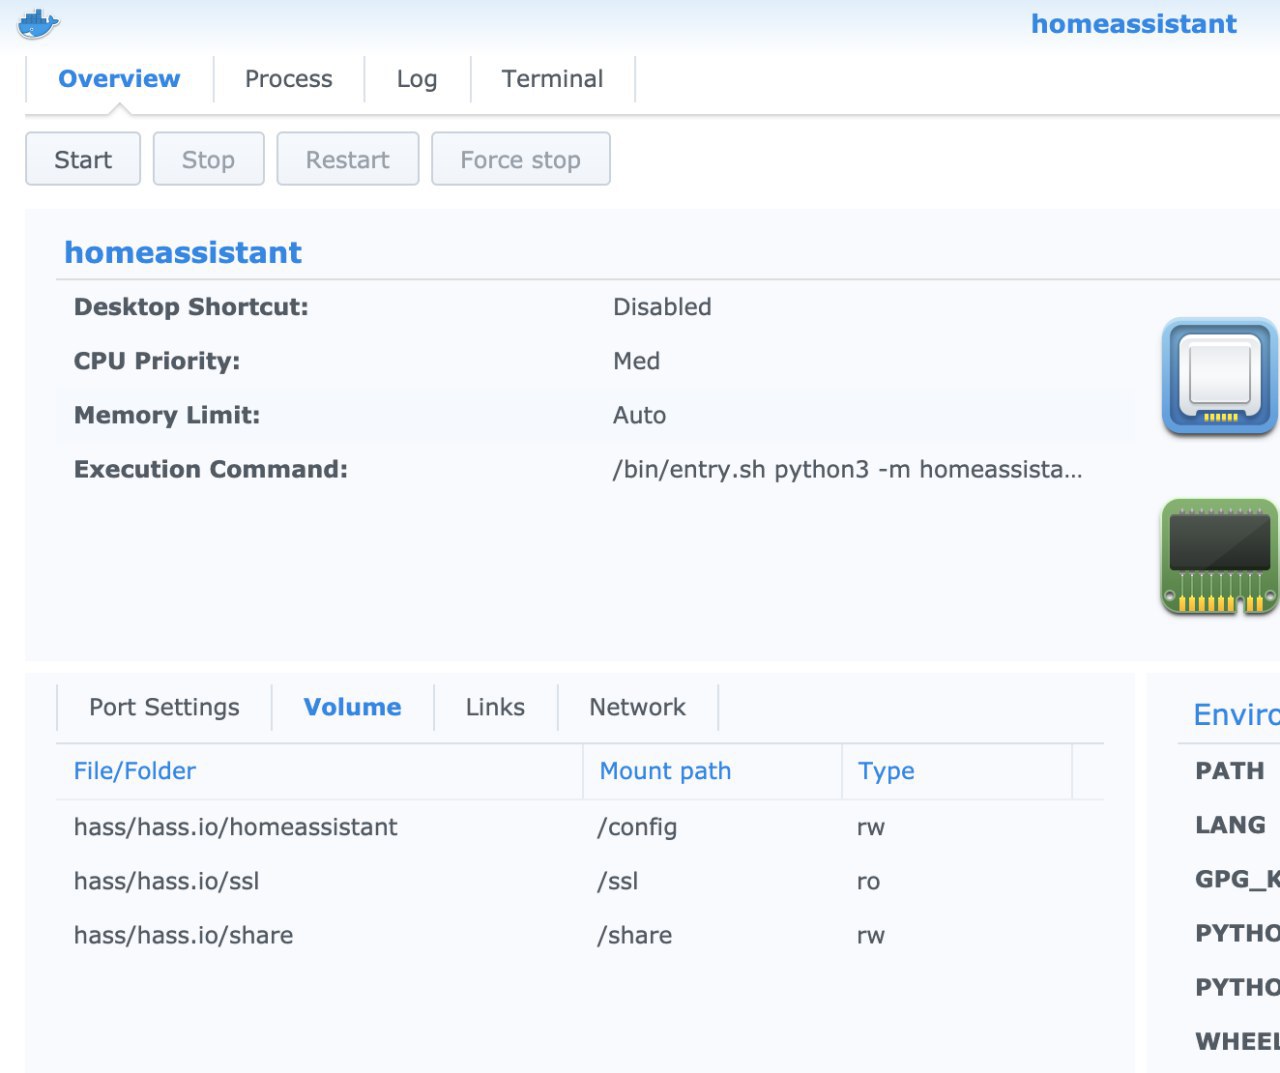Click the homeassistant section heading
The image size is (1280, 1073).
[x=183, y=252]
